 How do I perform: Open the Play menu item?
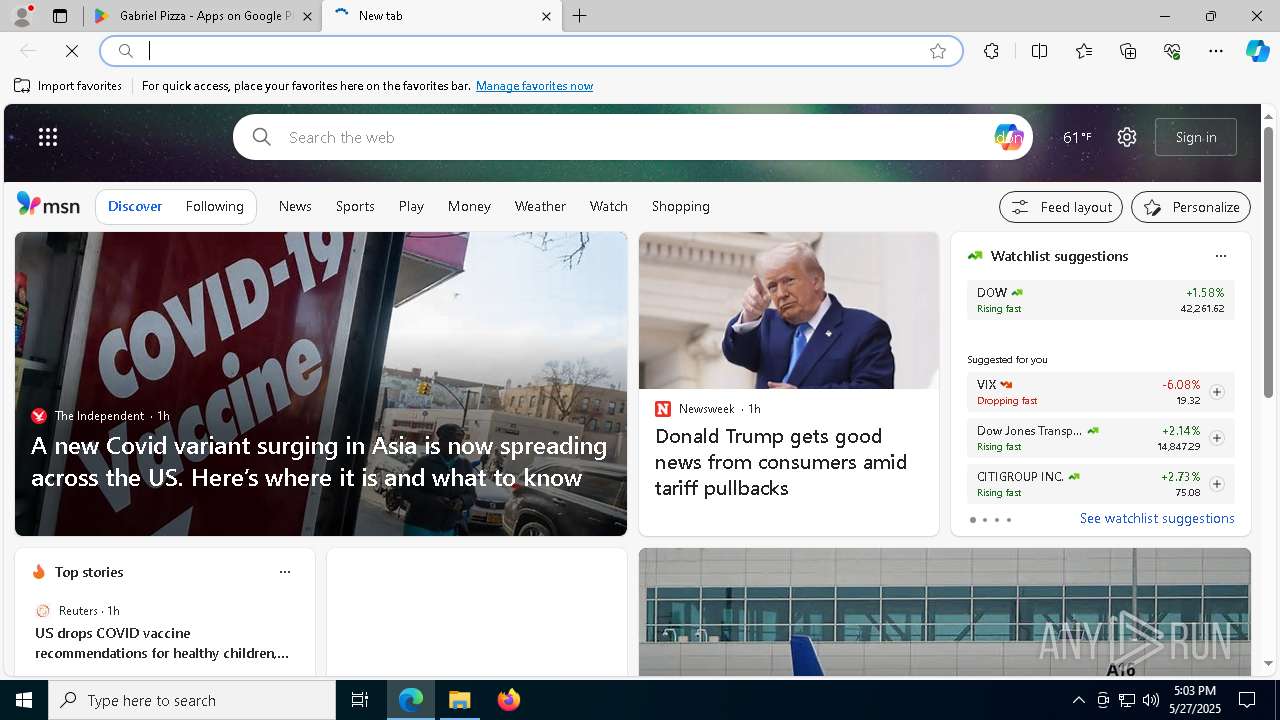point(411,206)
